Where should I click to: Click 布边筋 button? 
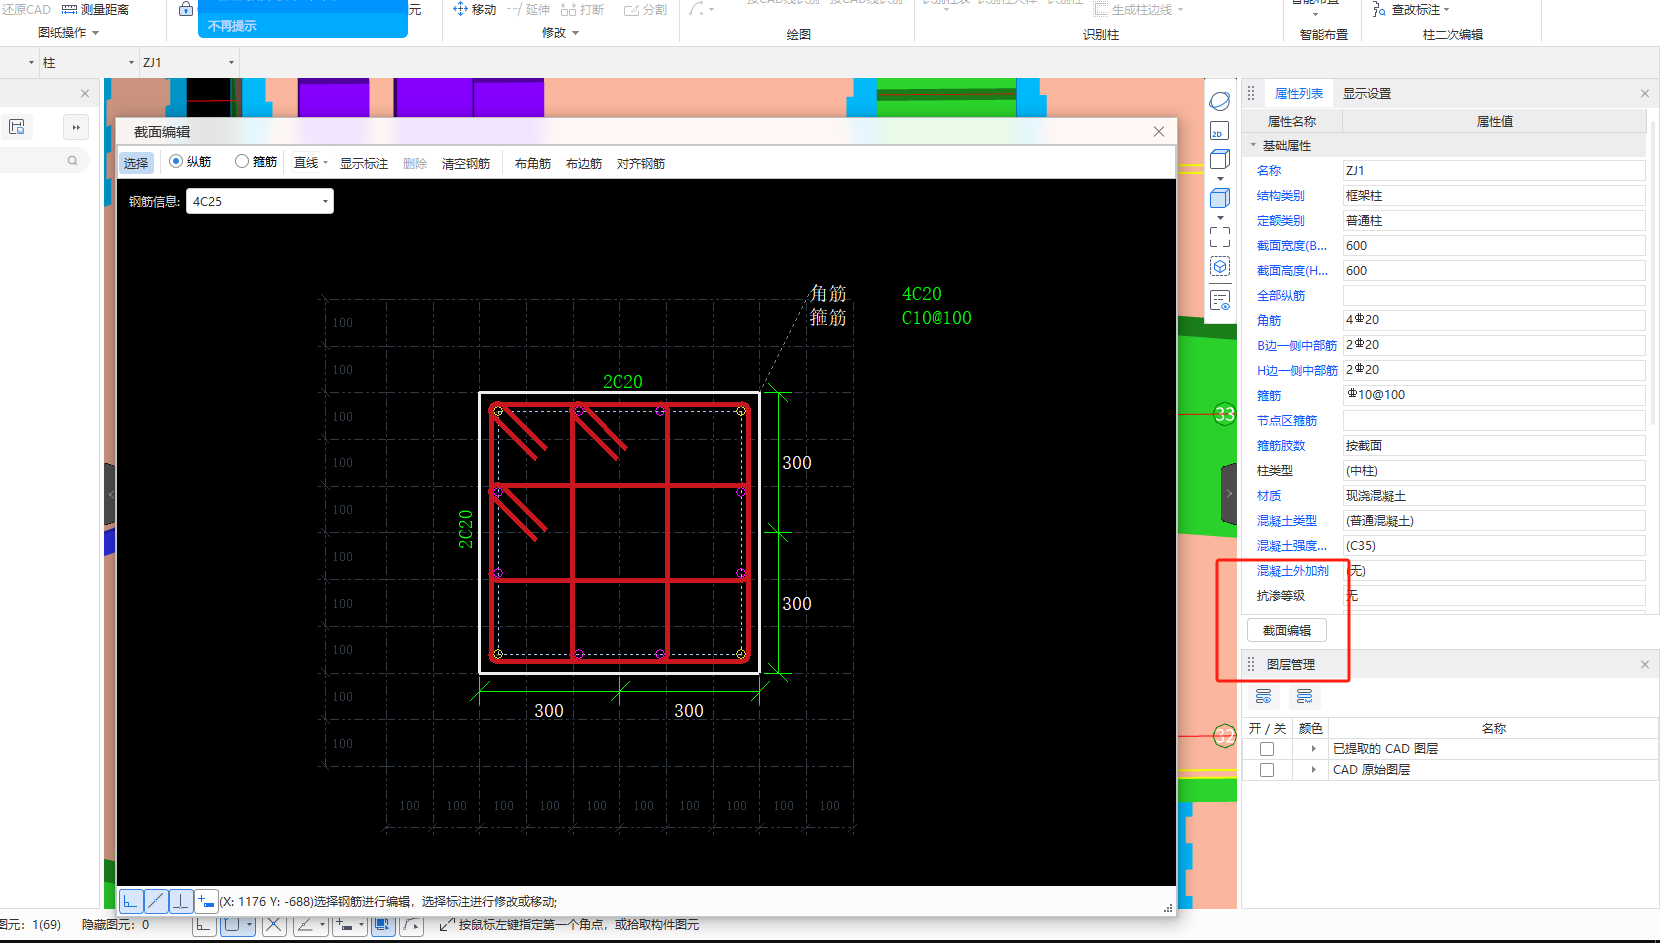pos(584,163)
